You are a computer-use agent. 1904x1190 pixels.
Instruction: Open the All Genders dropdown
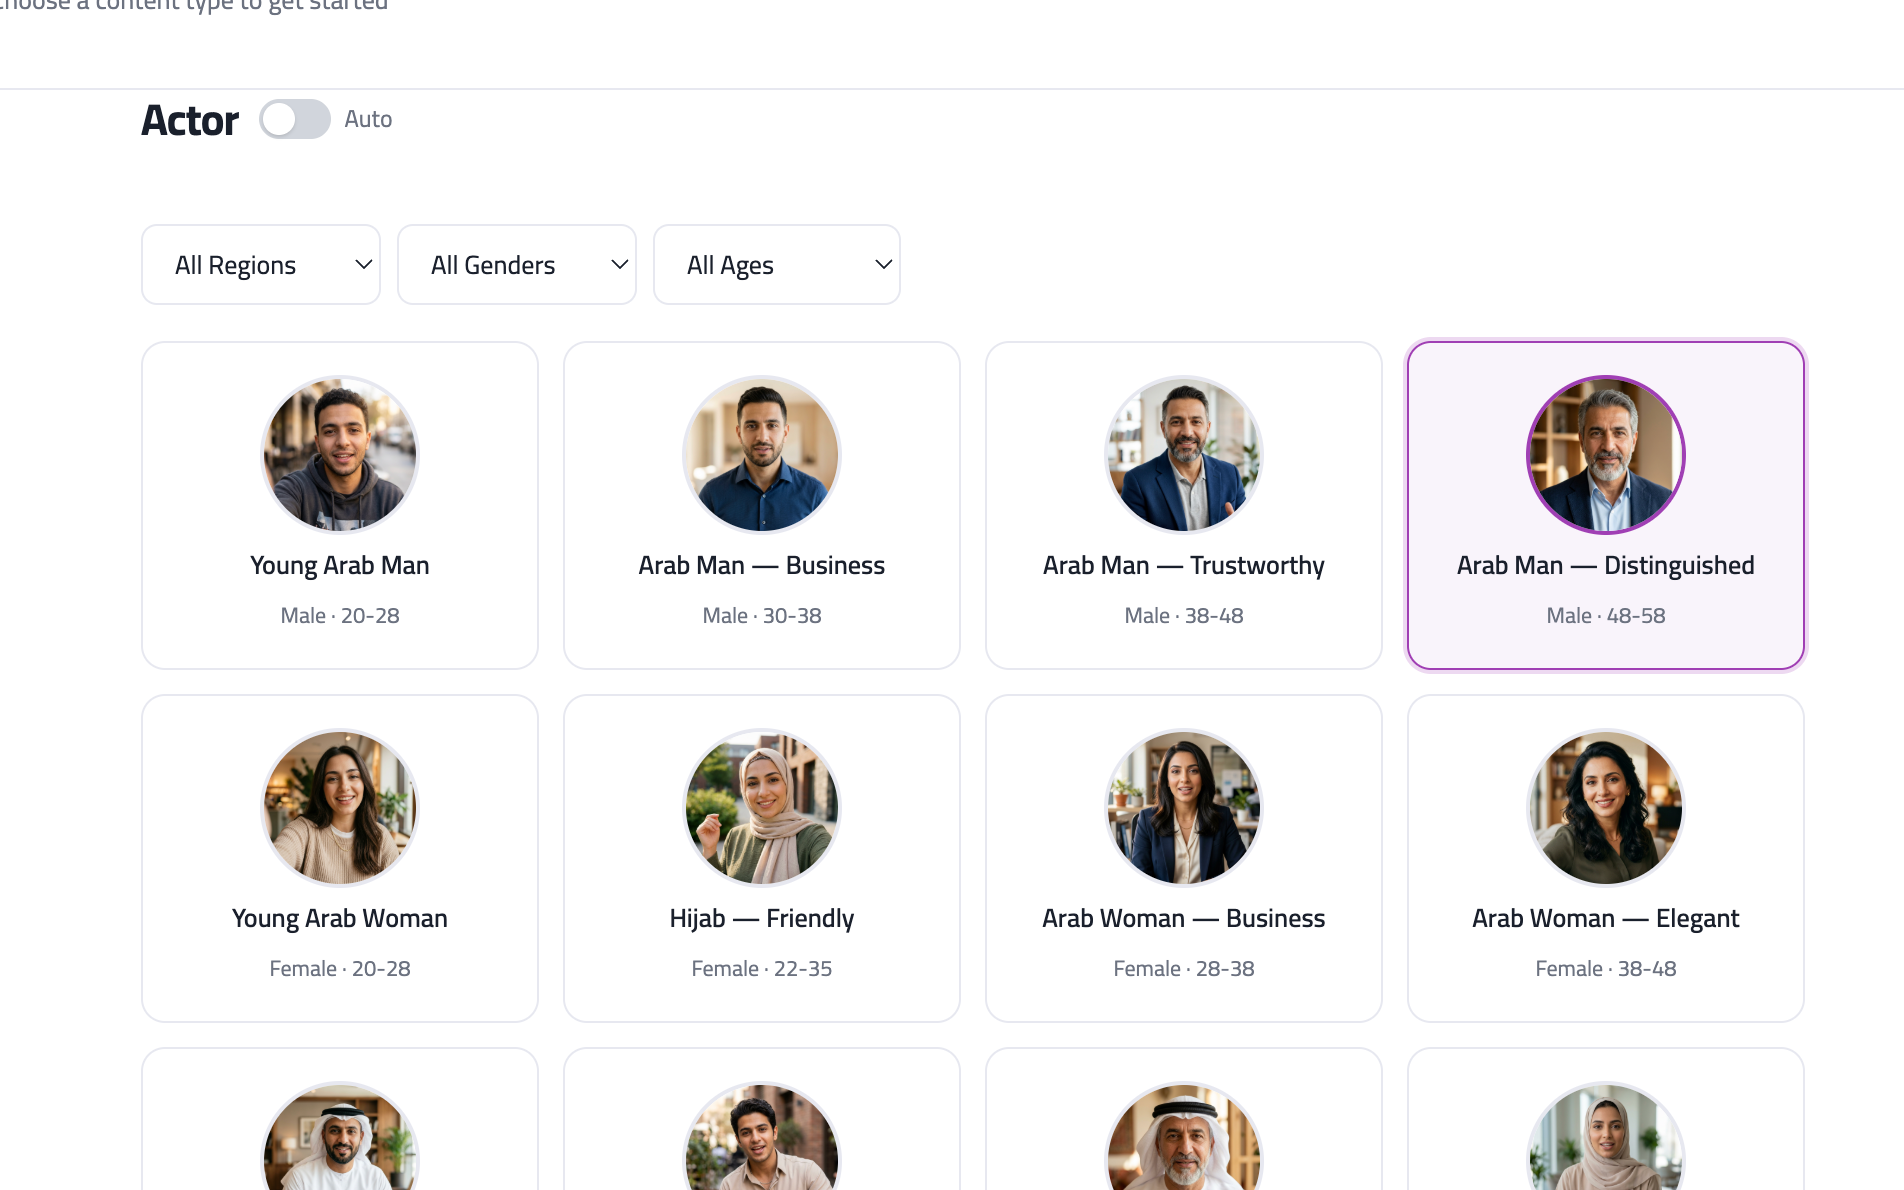(516, 264)
